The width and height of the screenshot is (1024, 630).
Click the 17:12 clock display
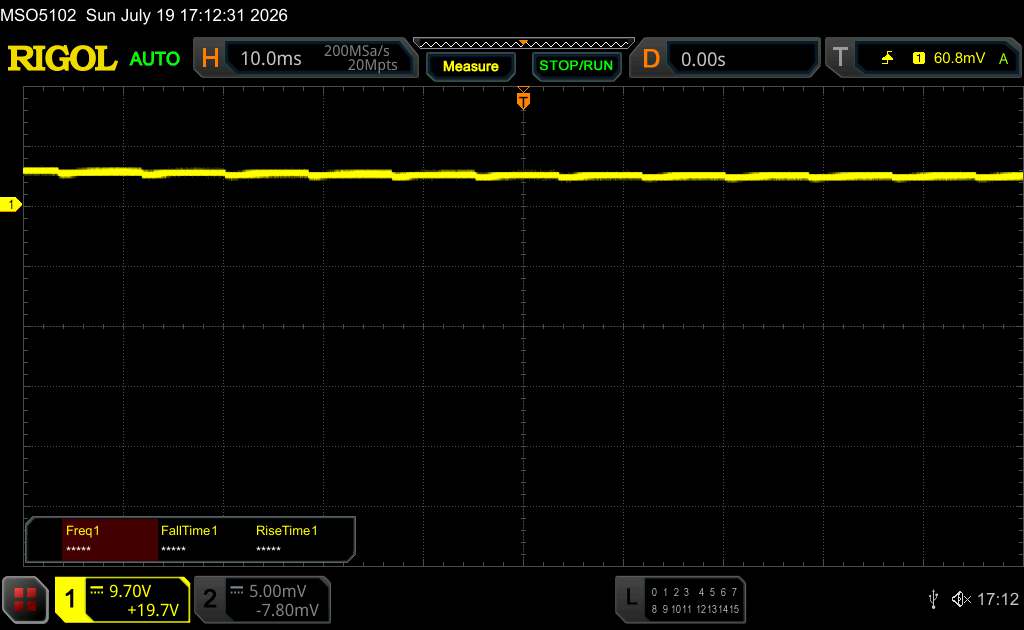coord(997,599)
